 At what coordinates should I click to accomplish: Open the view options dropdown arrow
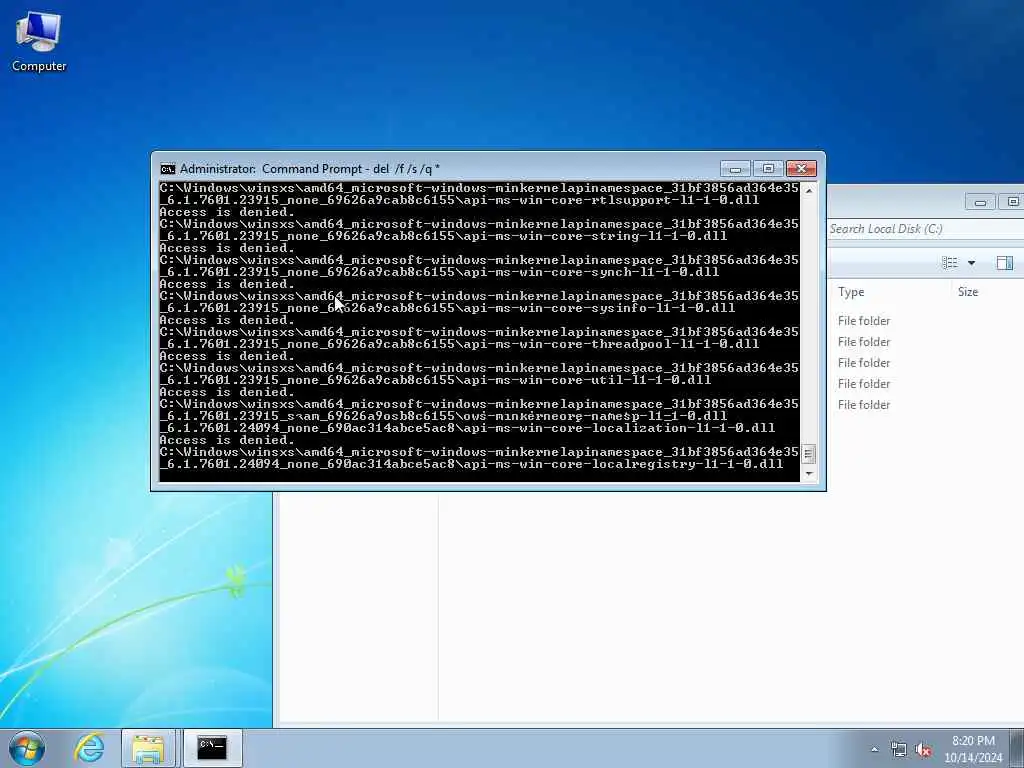pos(971,263)
